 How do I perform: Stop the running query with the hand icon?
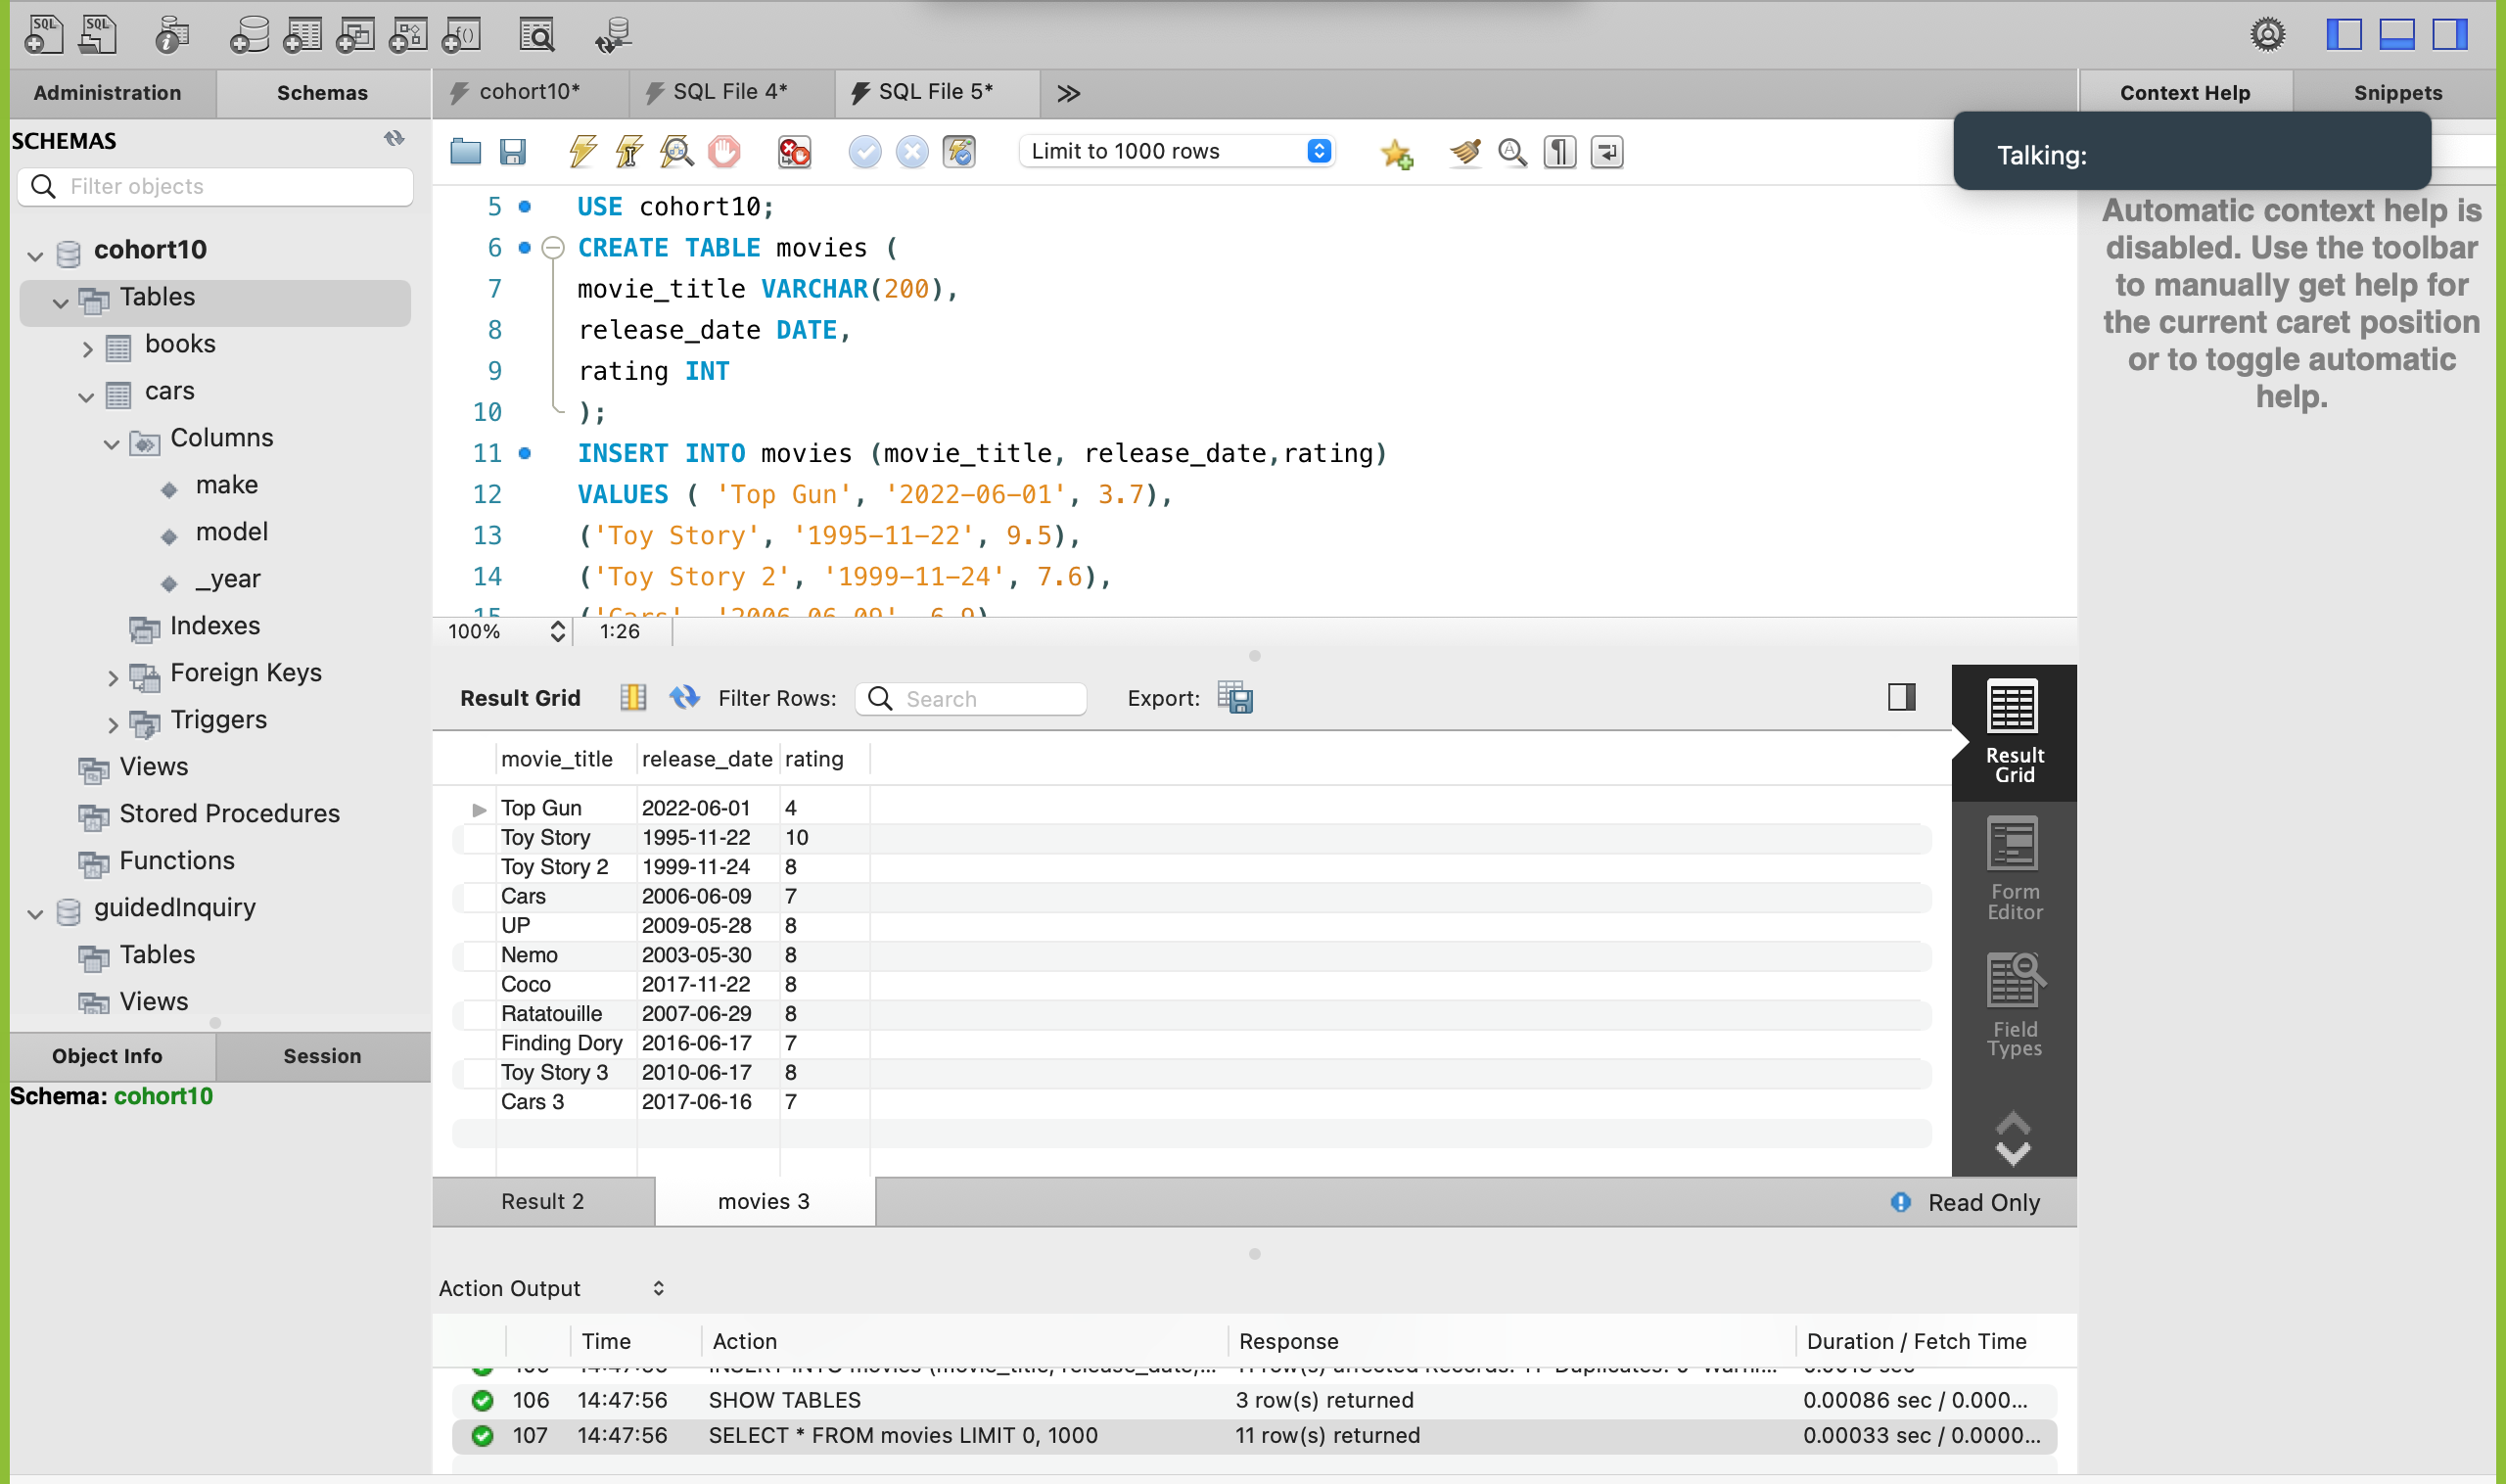click(x=724, y=152)
